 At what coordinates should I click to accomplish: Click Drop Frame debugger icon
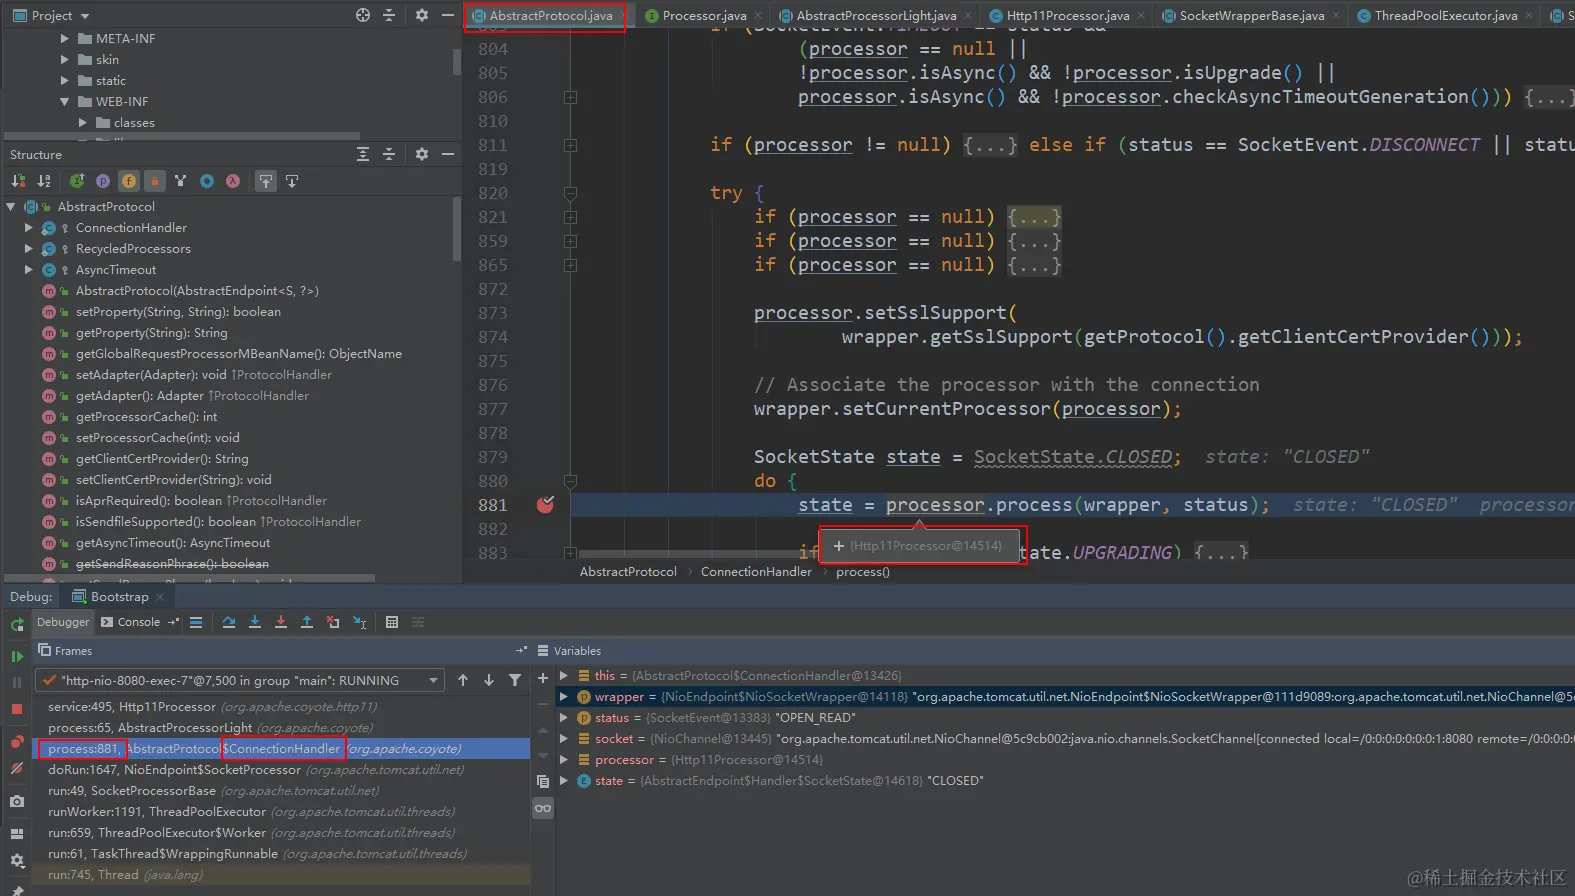click(x=333, y=622)
